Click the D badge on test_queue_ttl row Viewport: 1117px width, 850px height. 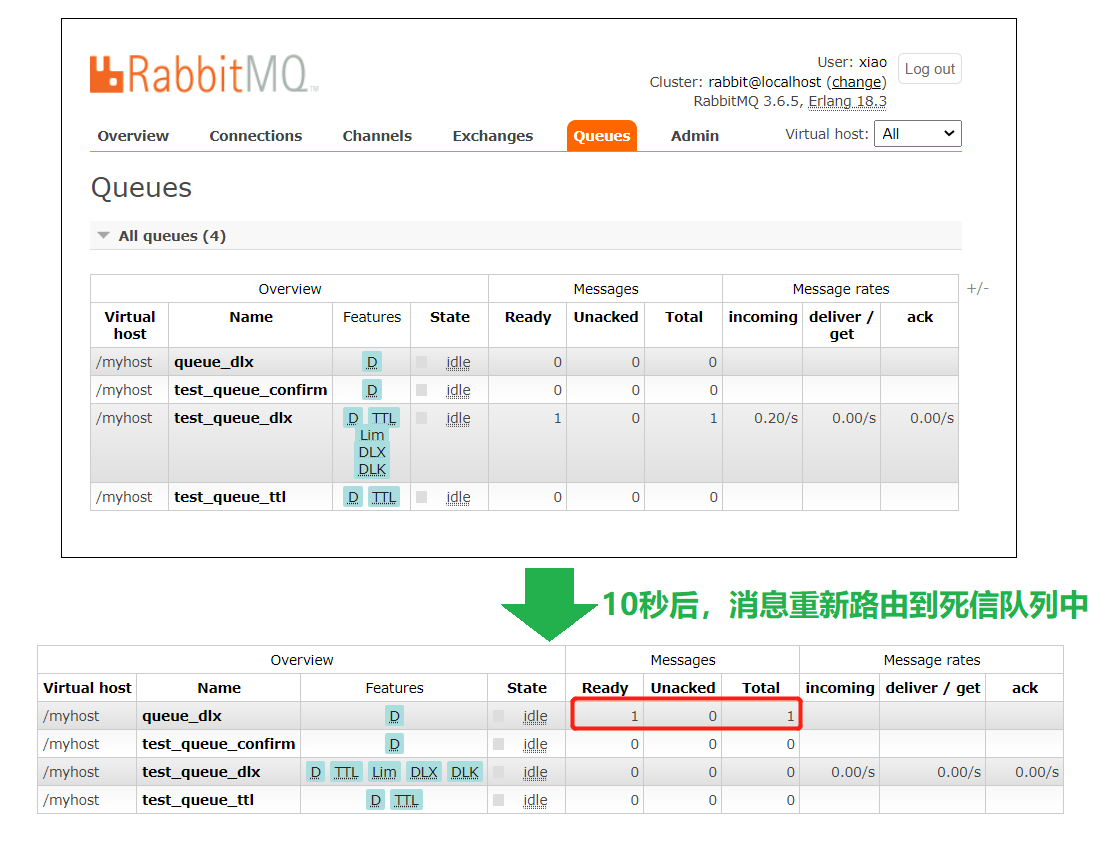352,497
